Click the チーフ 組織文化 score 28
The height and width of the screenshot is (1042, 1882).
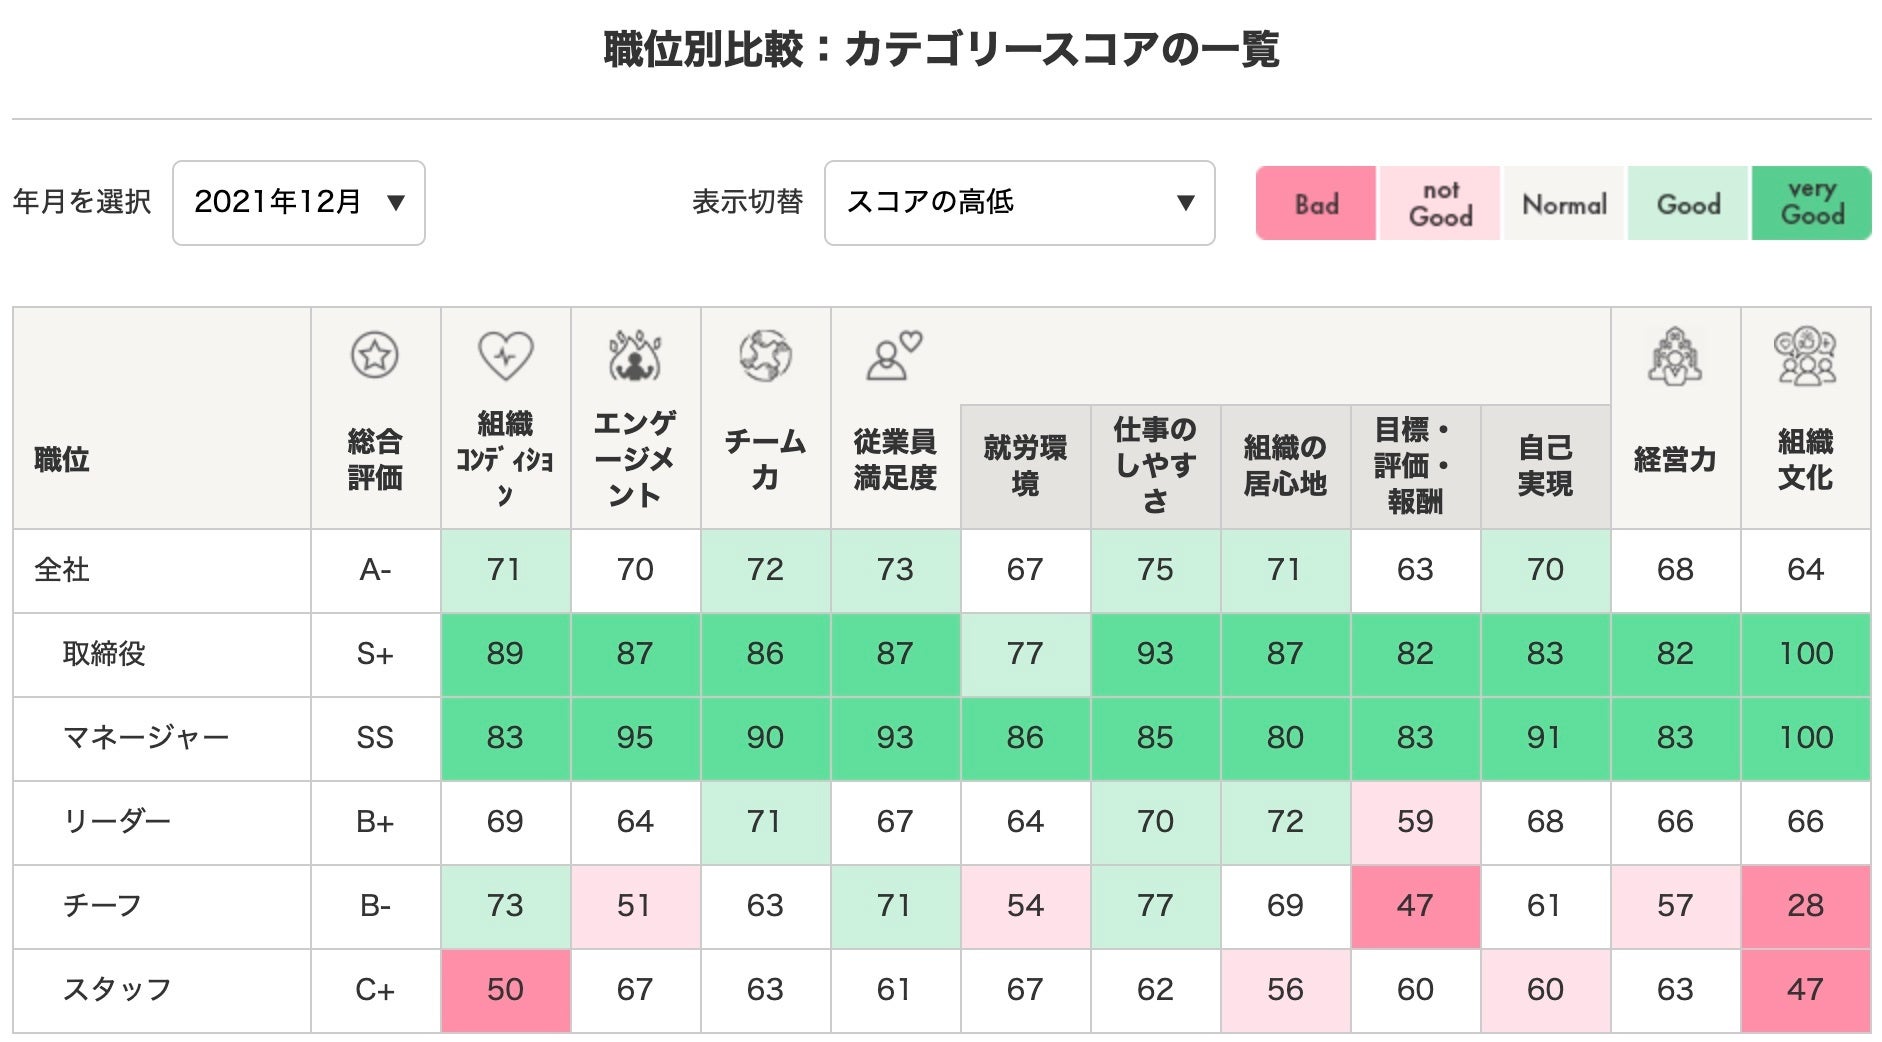coord(1805,906)
